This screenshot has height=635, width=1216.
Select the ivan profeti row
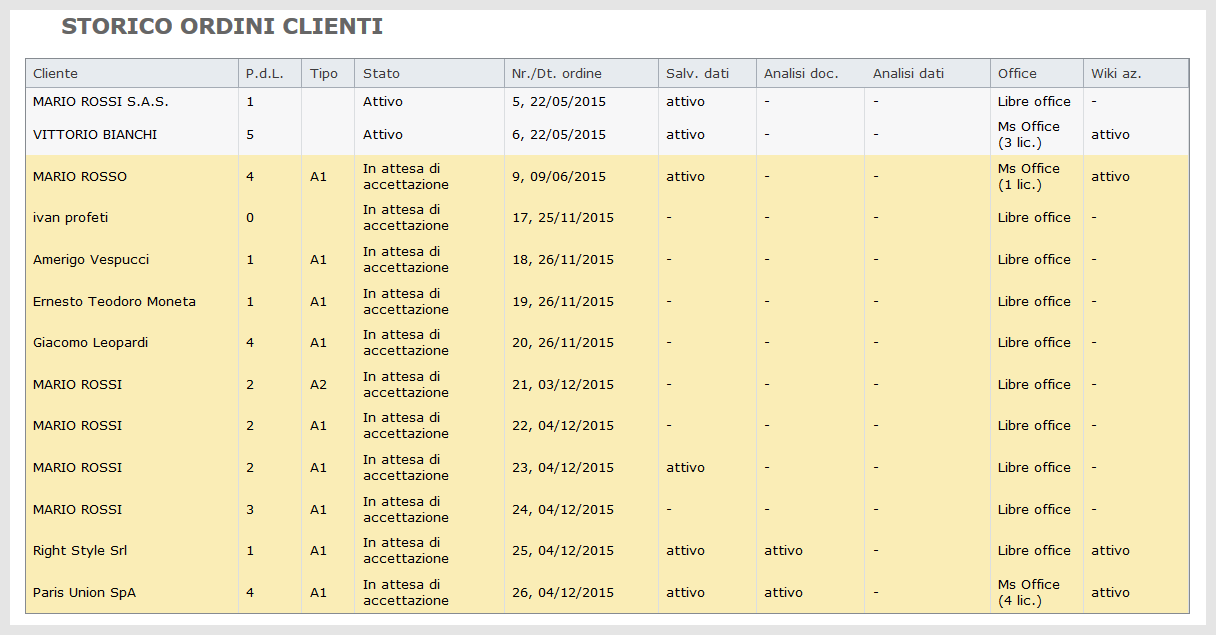click(x=607, y=218)
